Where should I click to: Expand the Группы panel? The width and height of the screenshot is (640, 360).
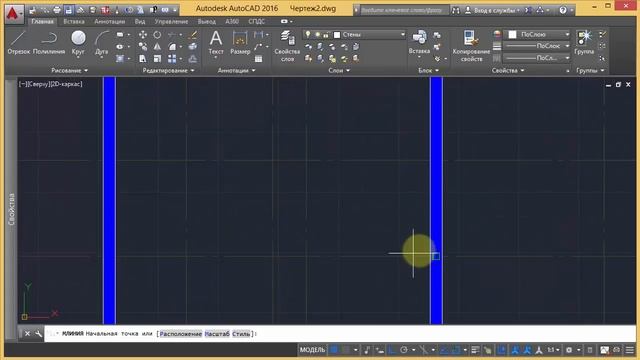pos(590,71)
